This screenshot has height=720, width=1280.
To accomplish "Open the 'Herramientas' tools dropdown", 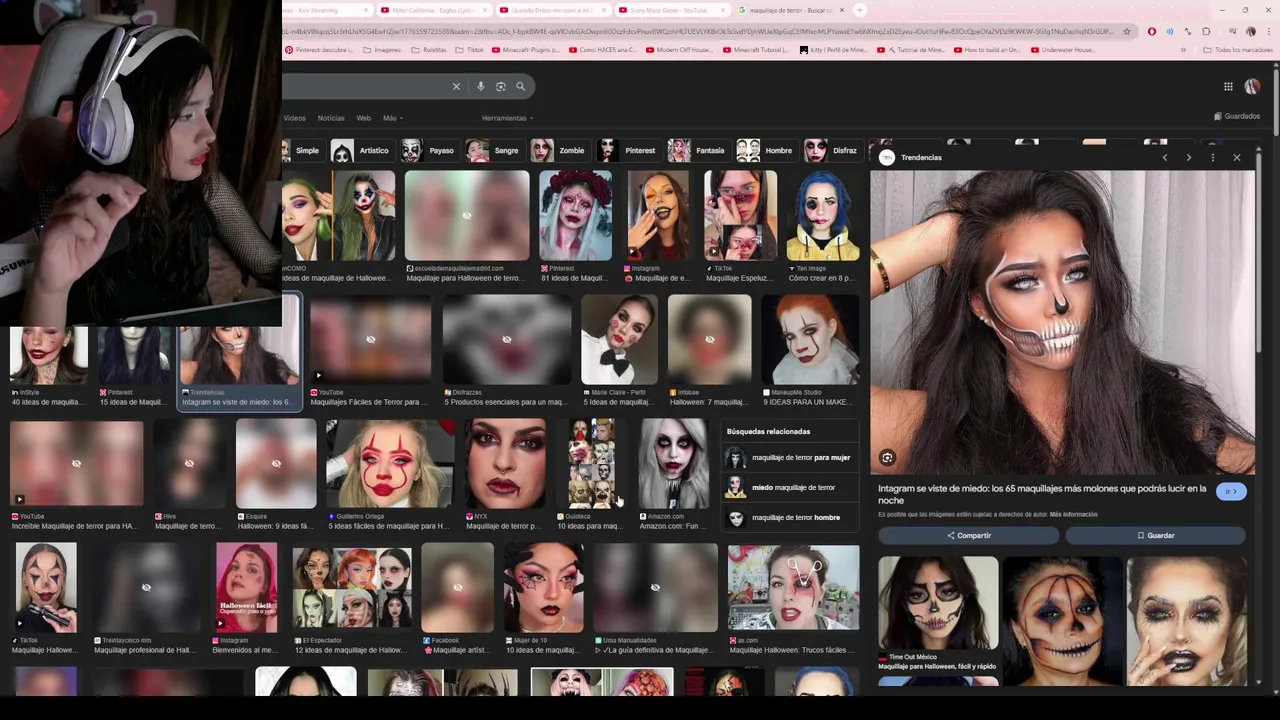I will [x=507, y=118].
